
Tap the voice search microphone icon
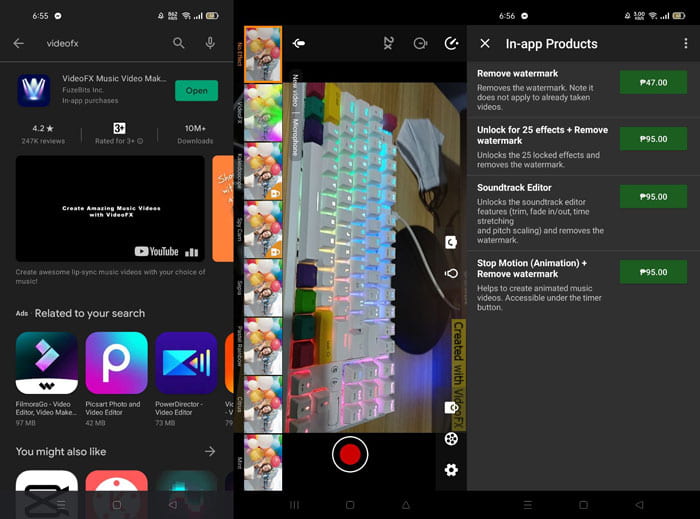[210, 43]
